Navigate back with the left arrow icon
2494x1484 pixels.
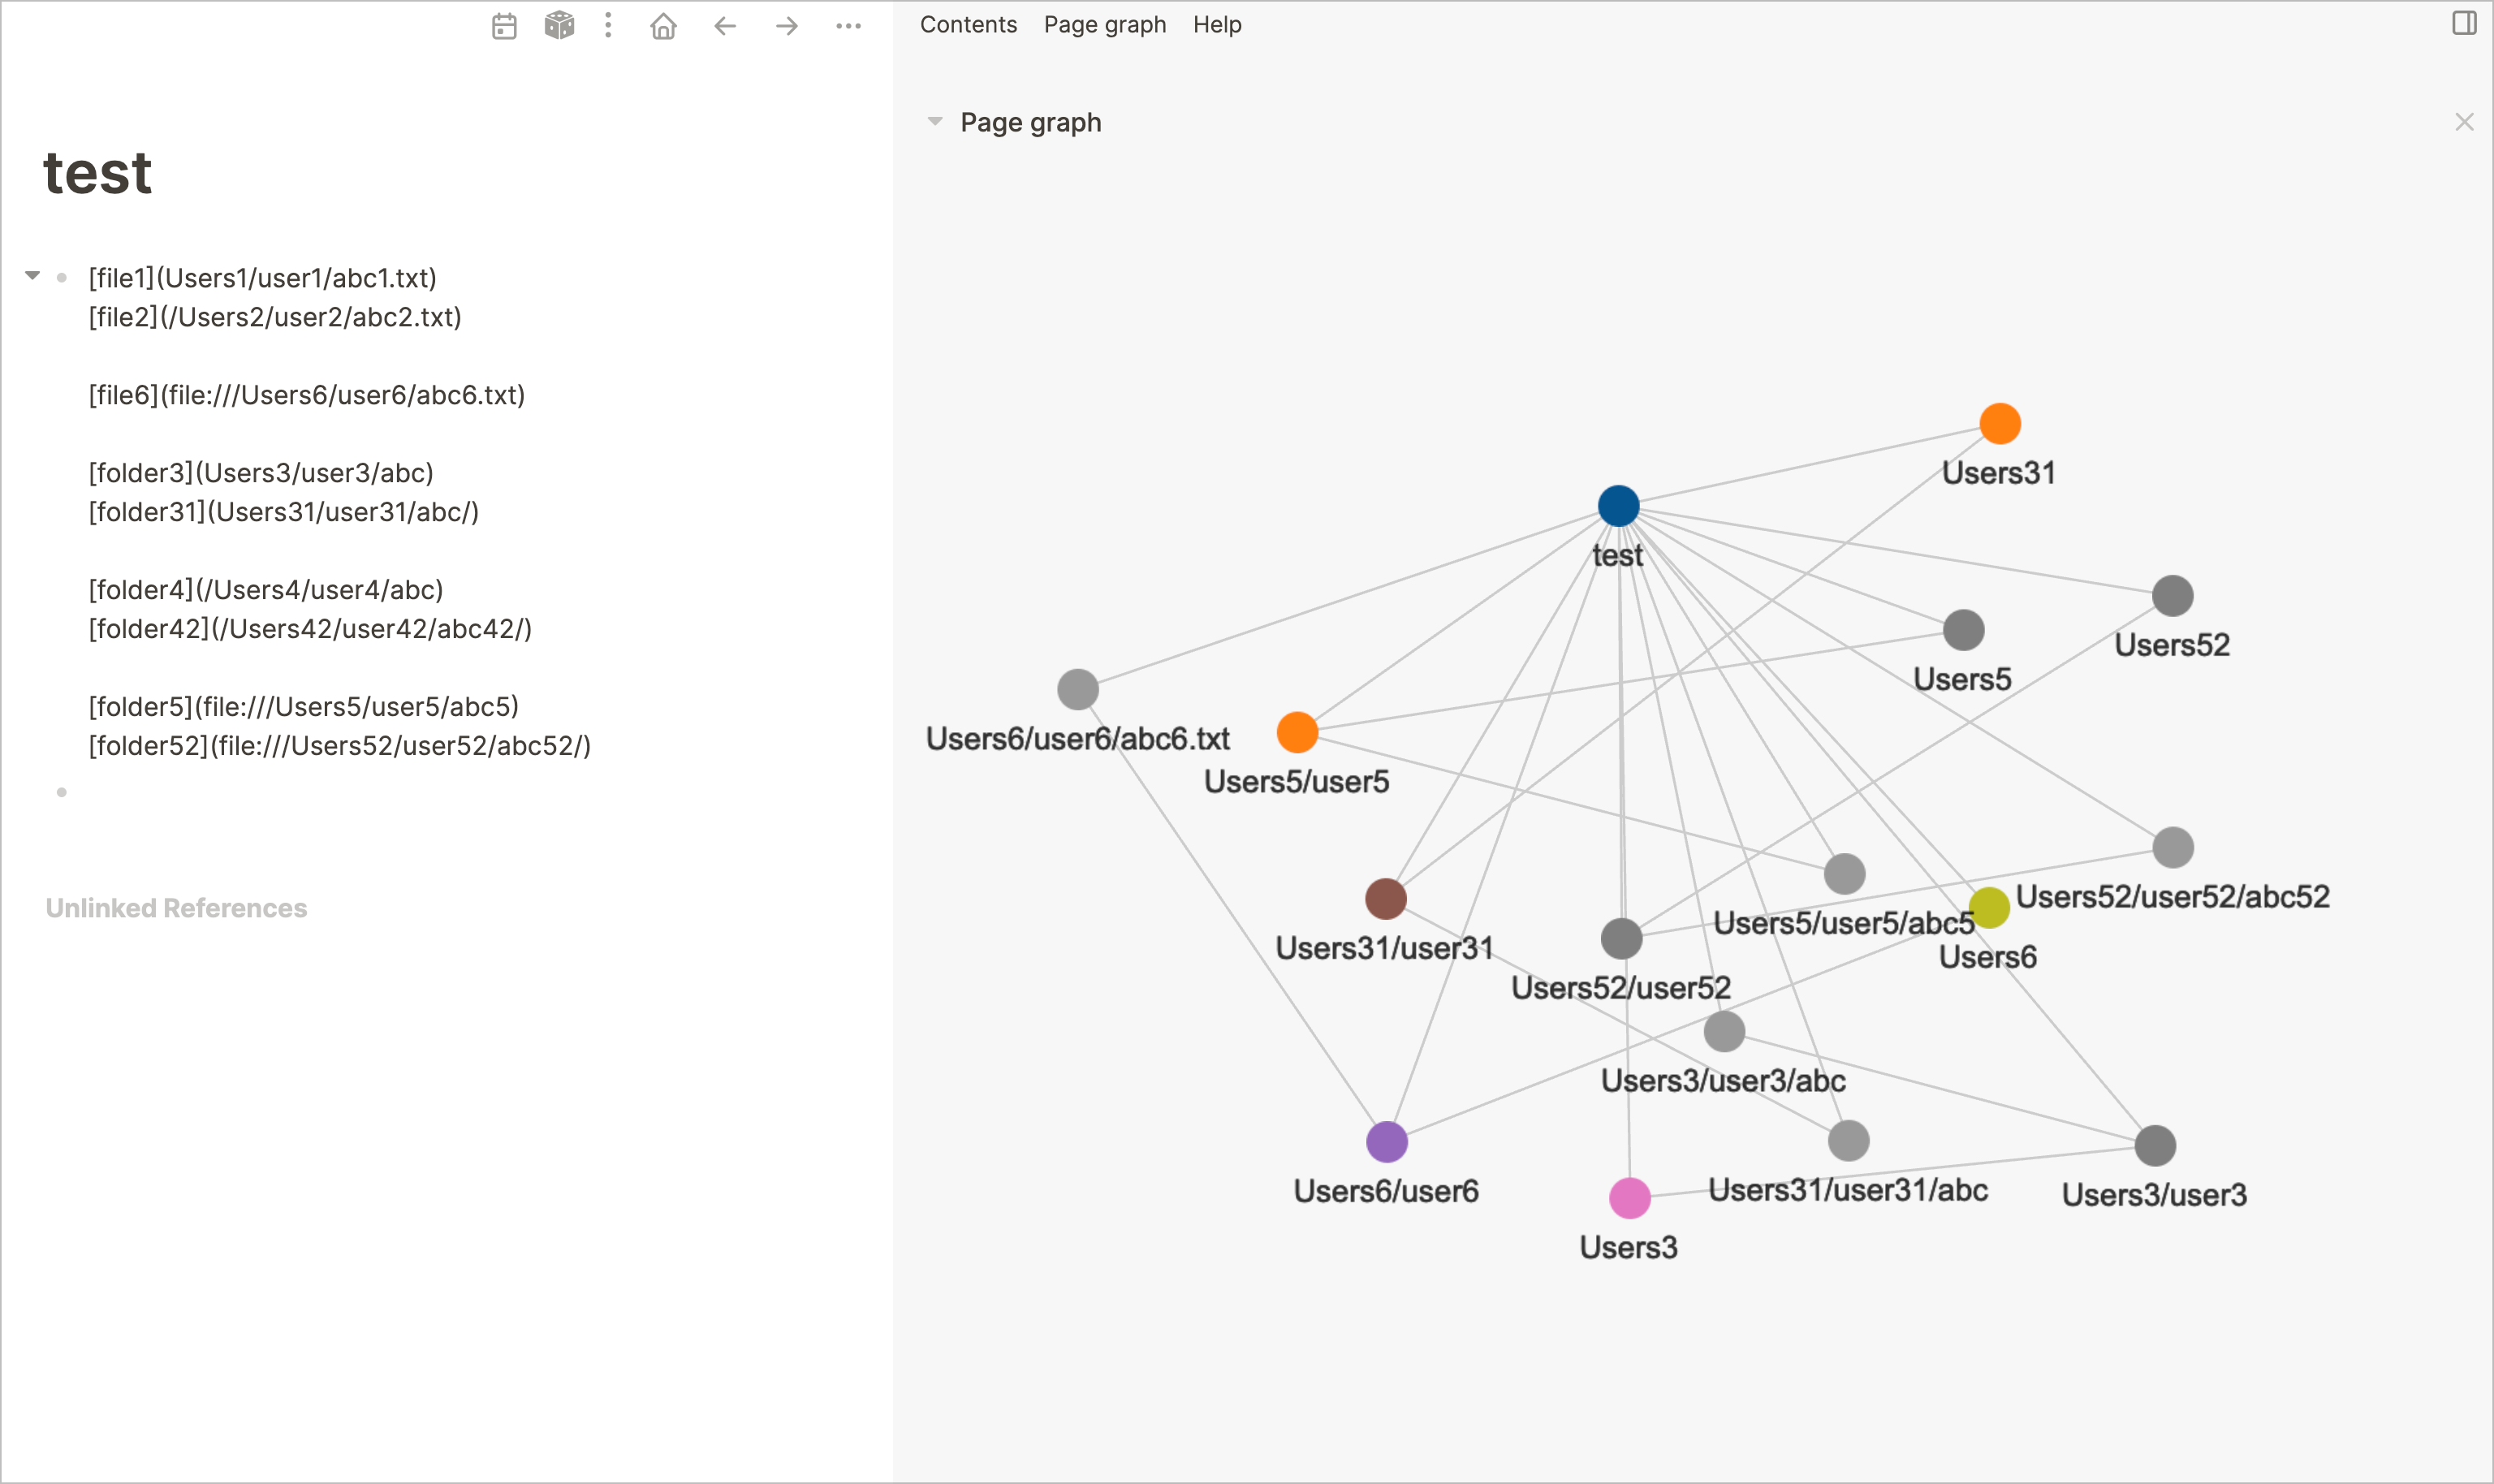tap(723, 25)
